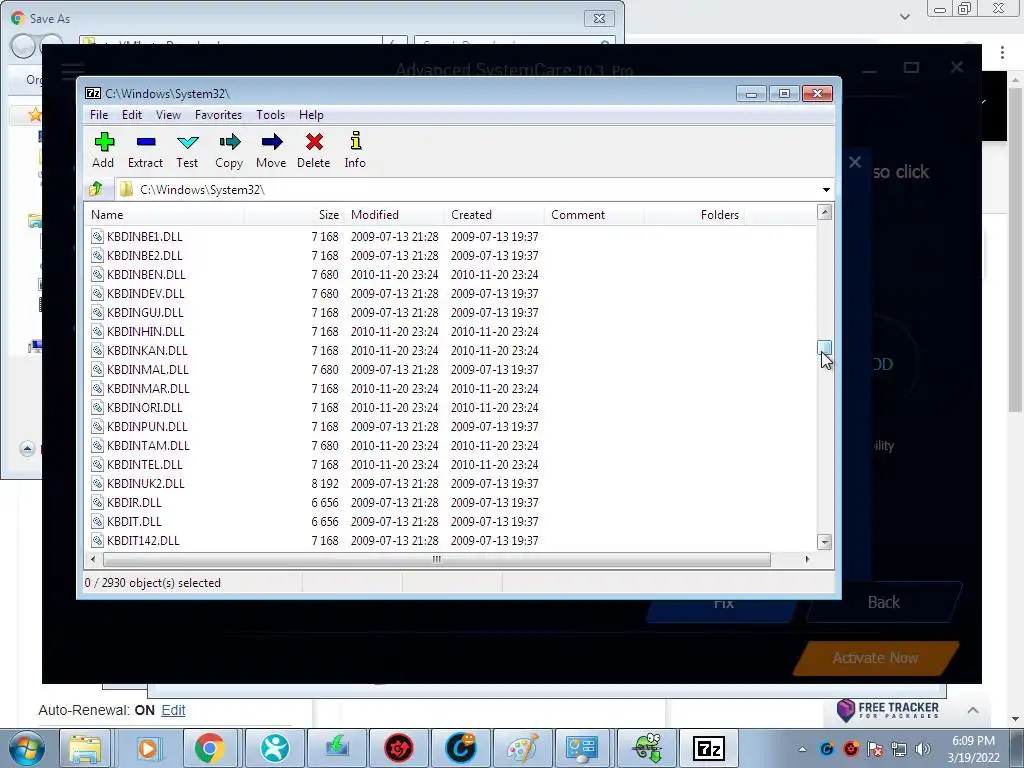Screen dimensions: 1024x768
Task: Switch to the 7-Zip taskbar button
Action: tap(709, 748)
